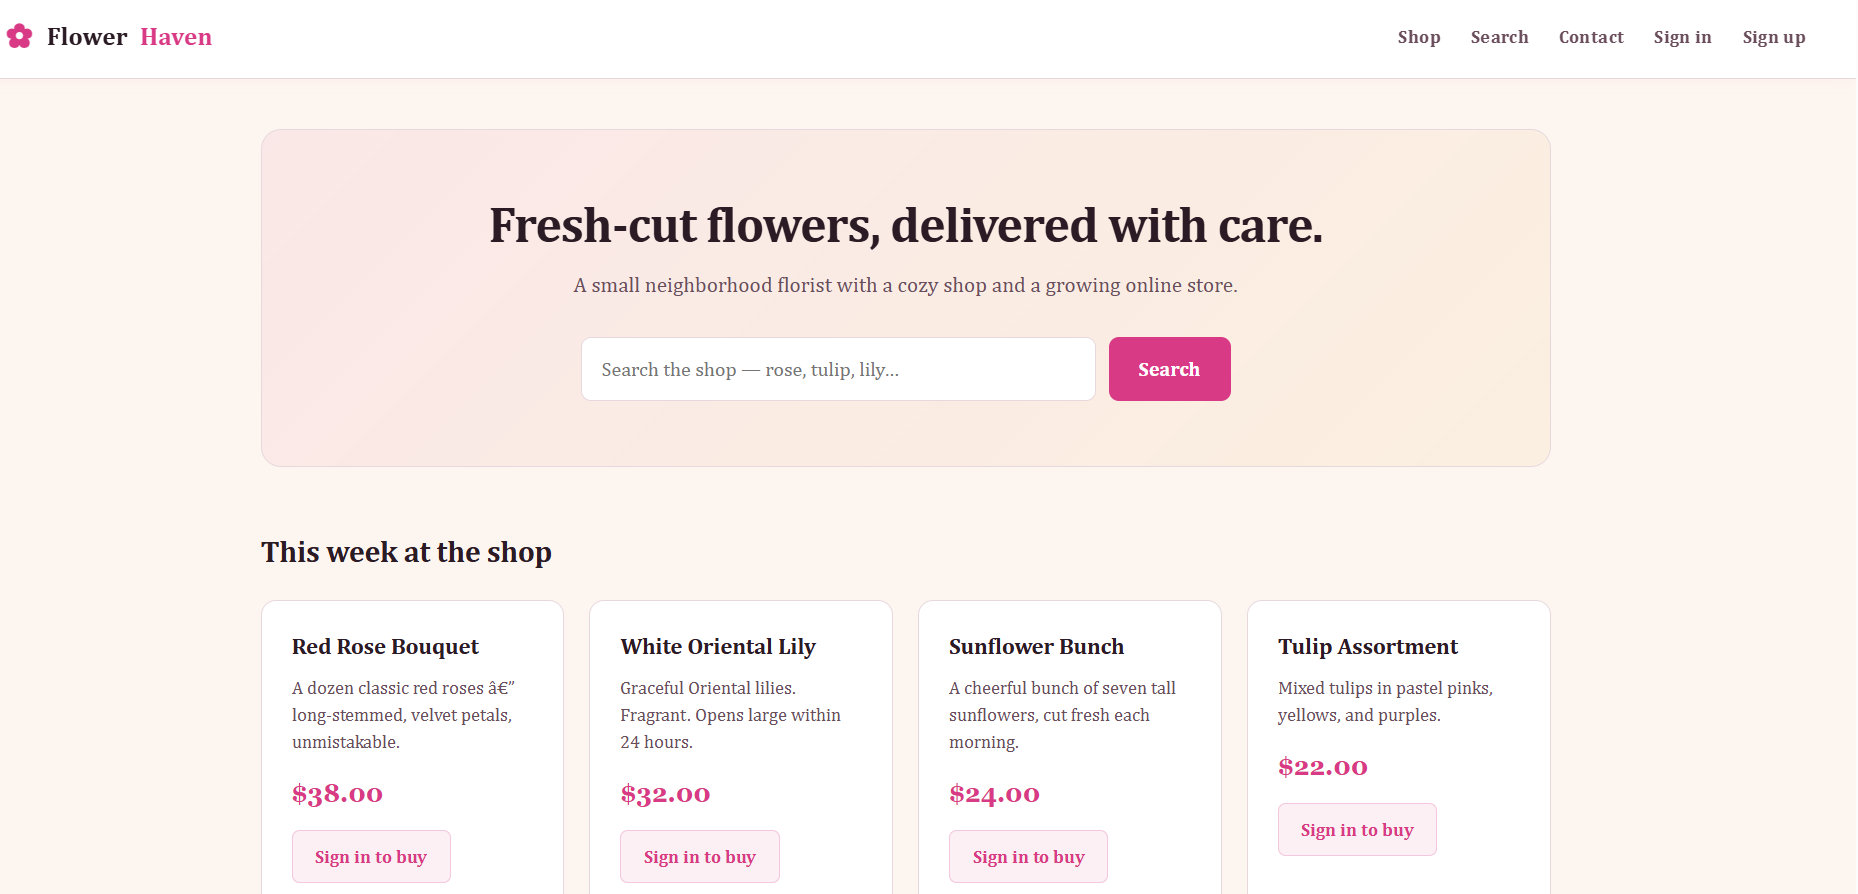Click Sign in to buy Red Rose Bouquet
Screen dimensions: 1858x894
371,856
